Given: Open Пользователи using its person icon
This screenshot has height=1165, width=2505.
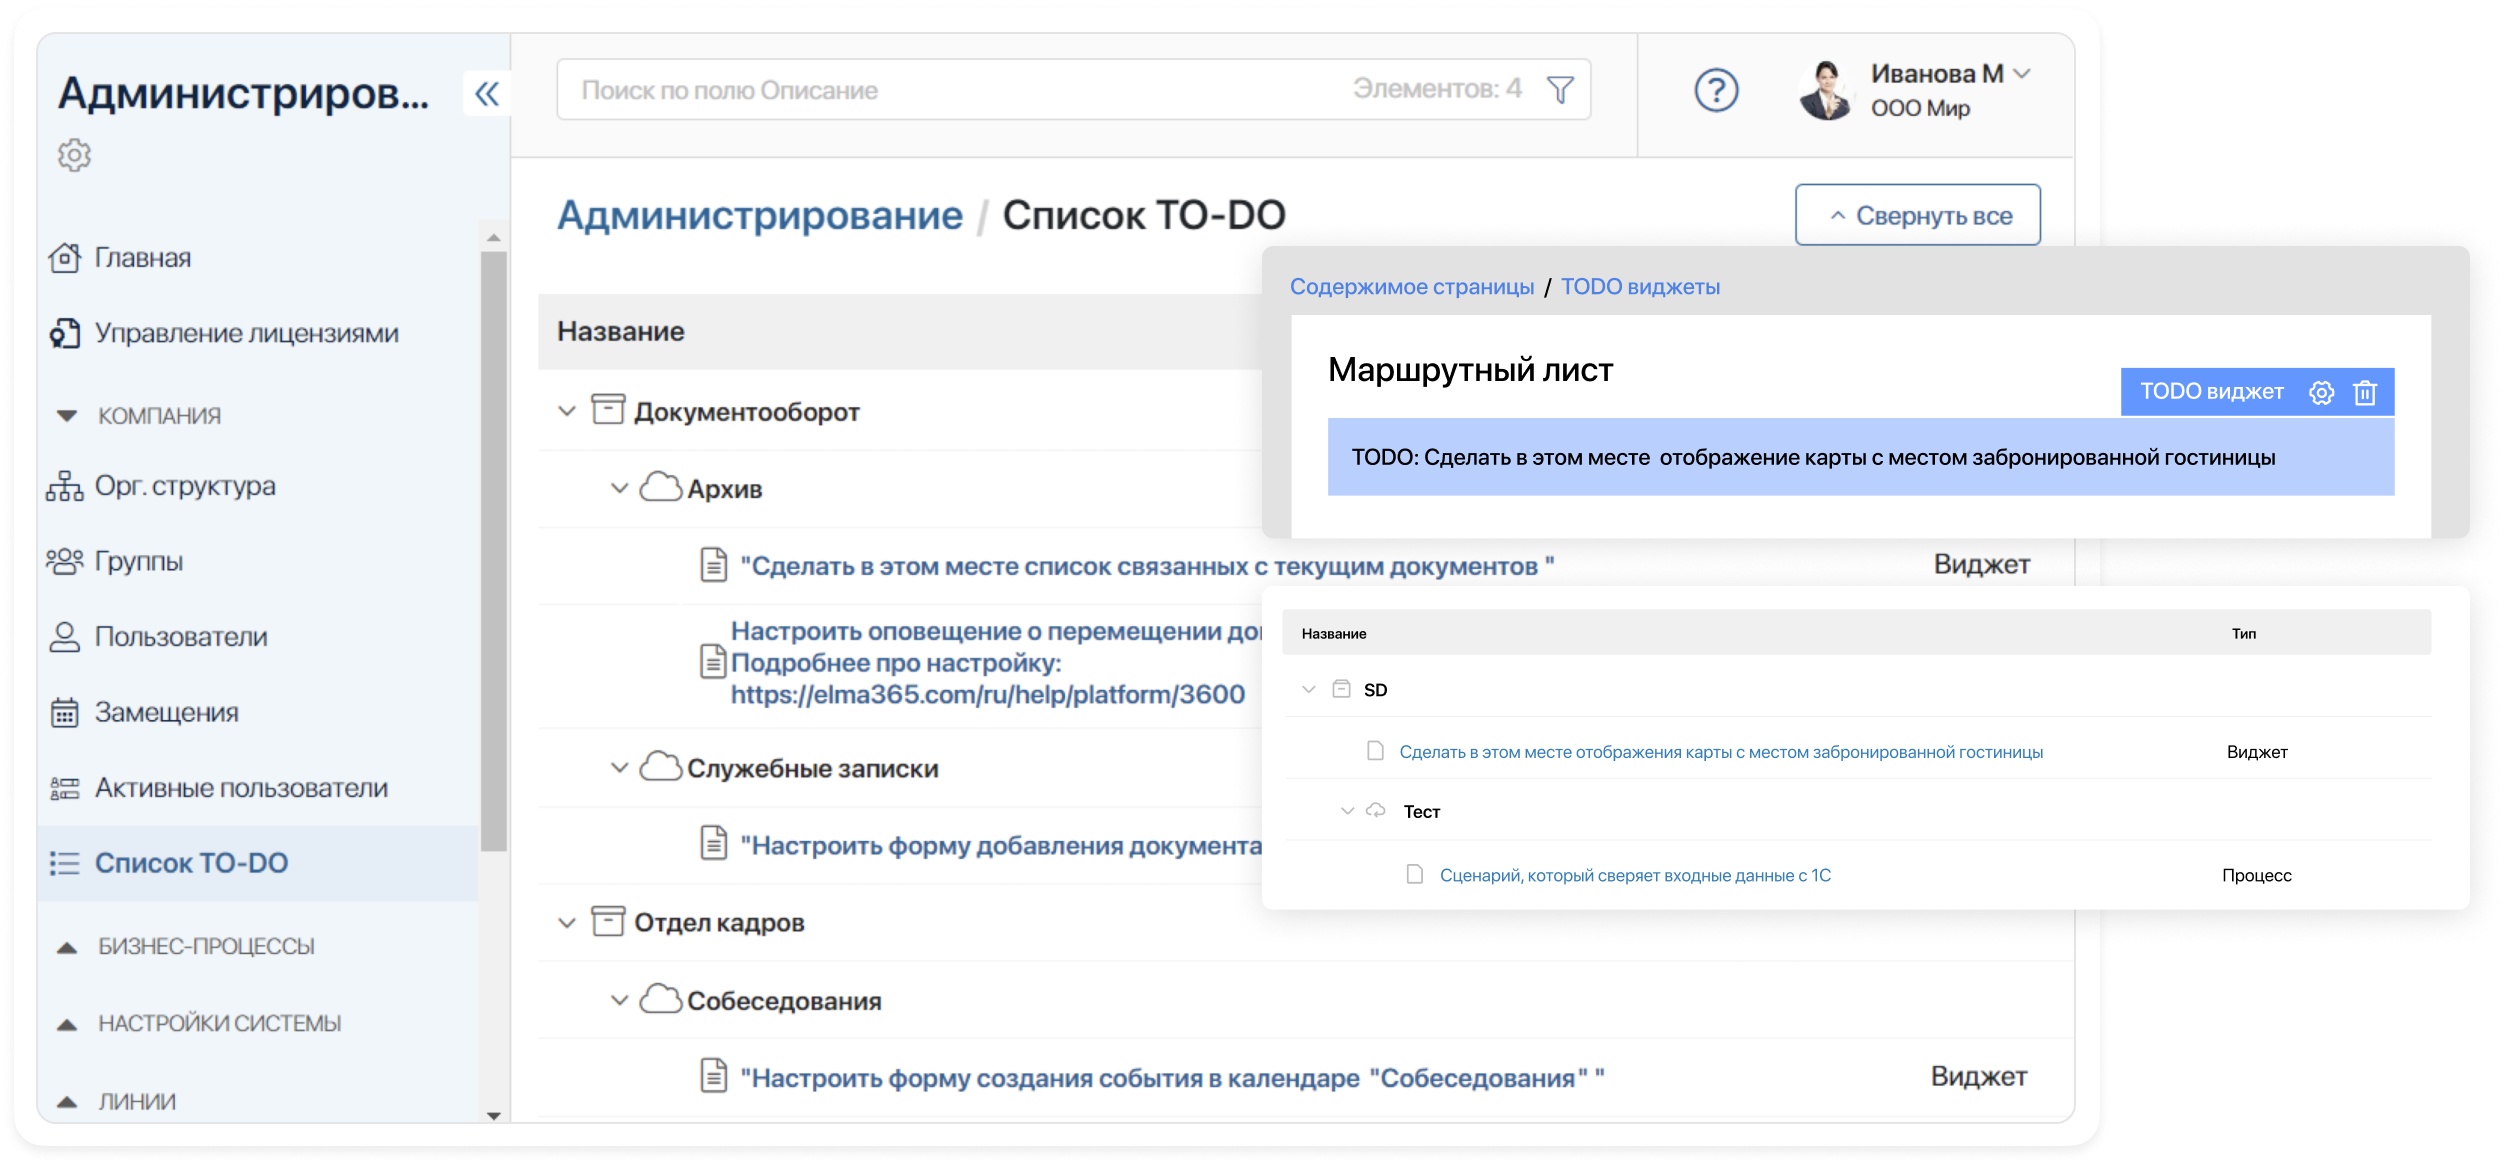Looking at the screenshot, I should coord(64,637).
